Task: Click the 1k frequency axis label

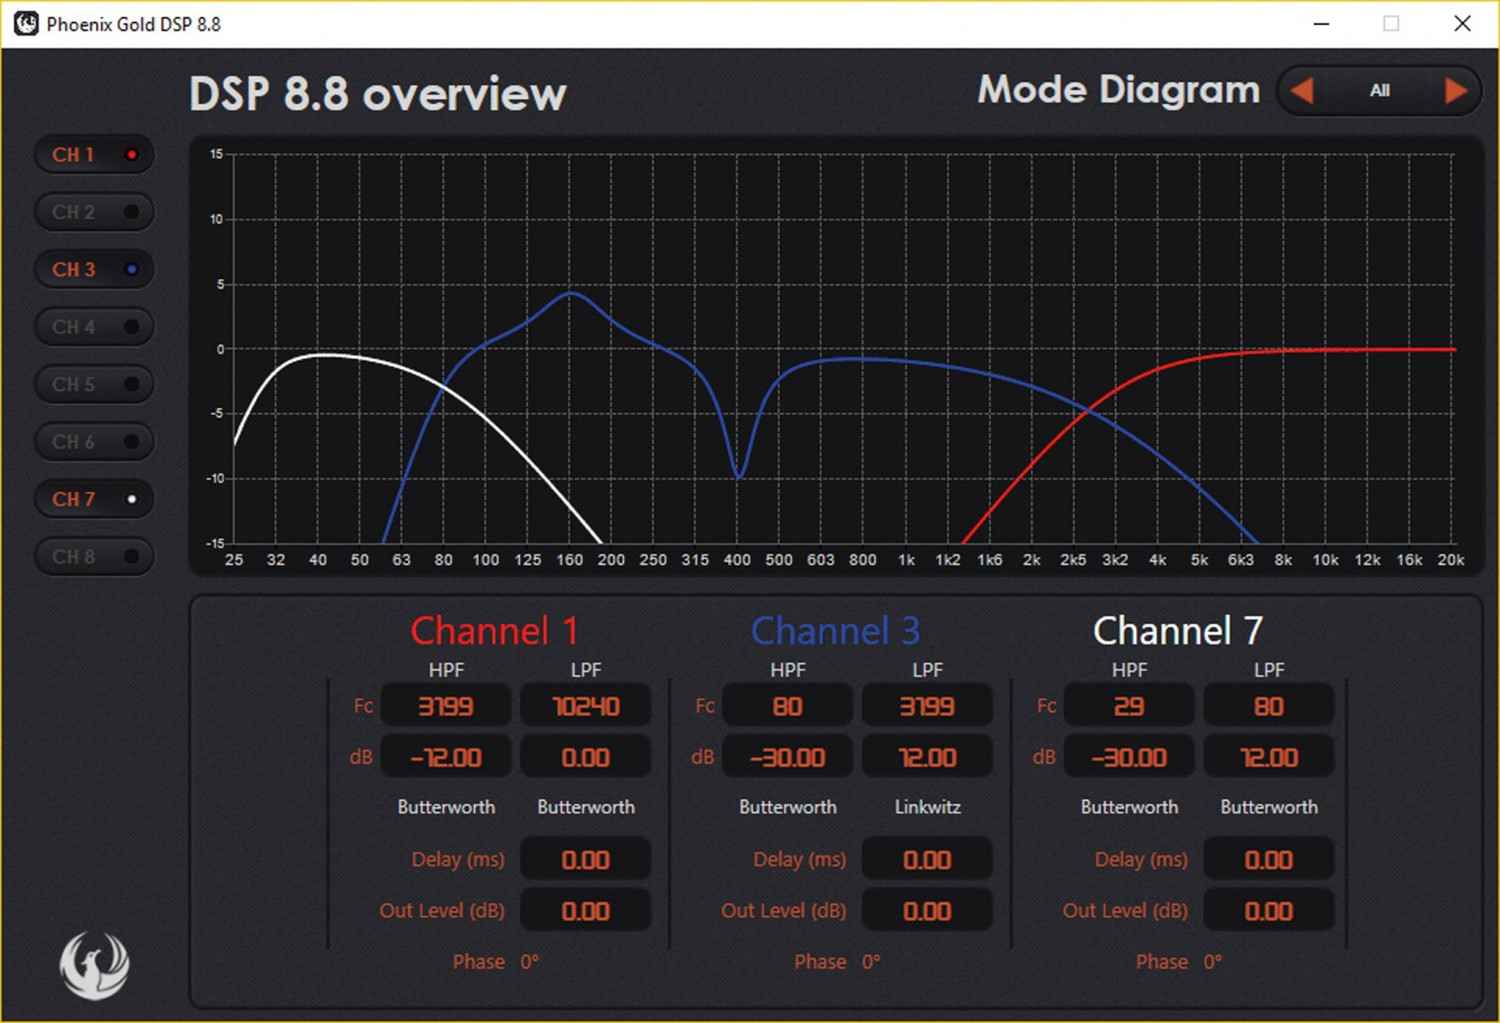Action: point(906,560)
